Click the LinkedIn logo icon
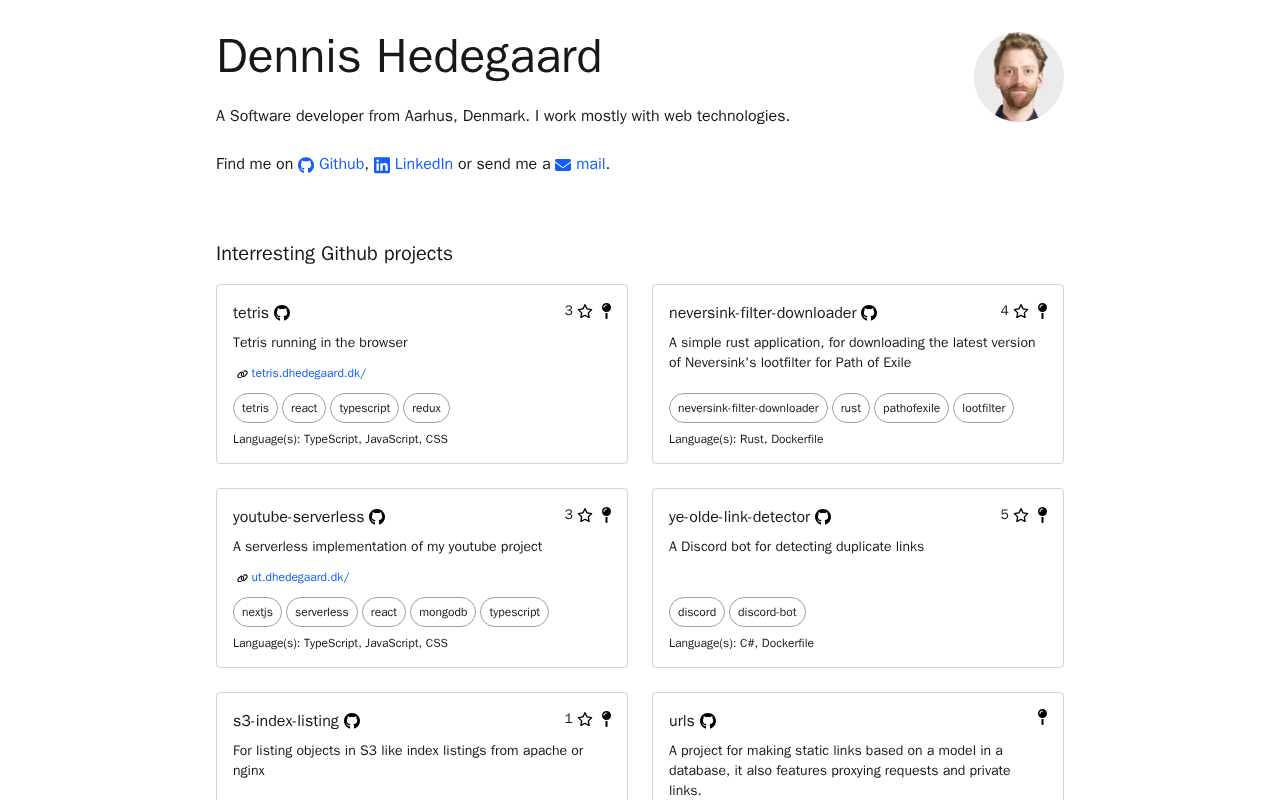This screenshot has height=800, width=1280. pyautogui.click(x=382, y=165)
